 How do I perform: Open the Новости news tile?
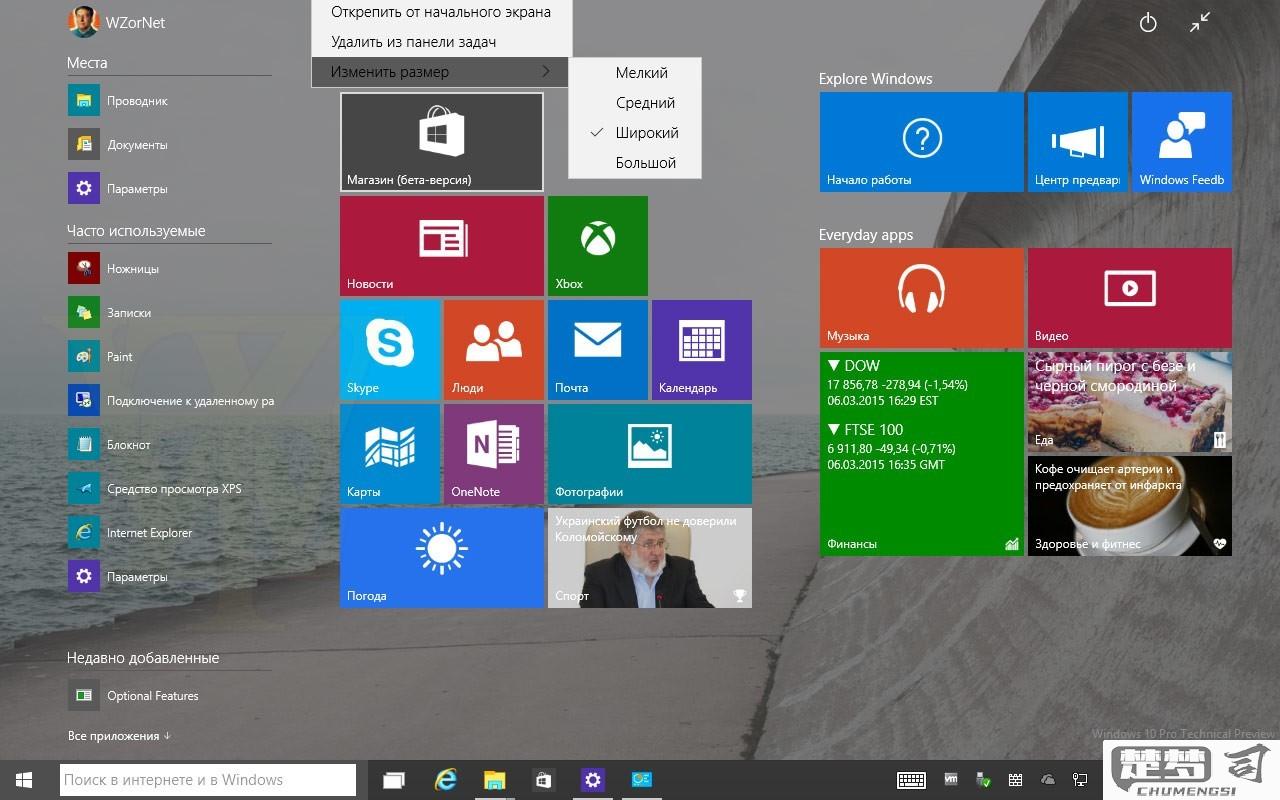pos(442,246)
